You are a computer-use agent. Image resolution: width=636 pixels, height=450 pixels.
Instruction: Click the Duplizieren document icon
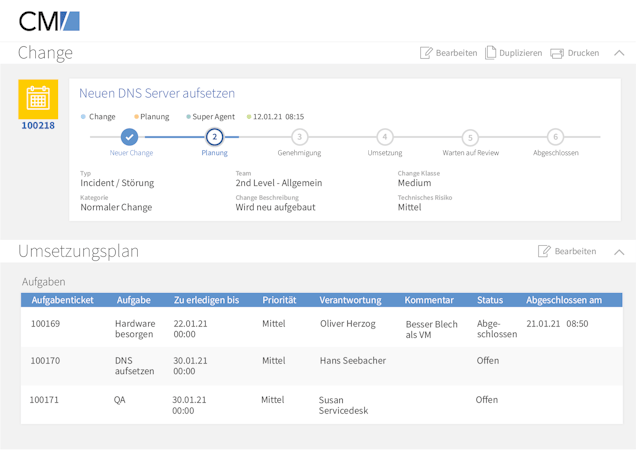tap(491, 53)
